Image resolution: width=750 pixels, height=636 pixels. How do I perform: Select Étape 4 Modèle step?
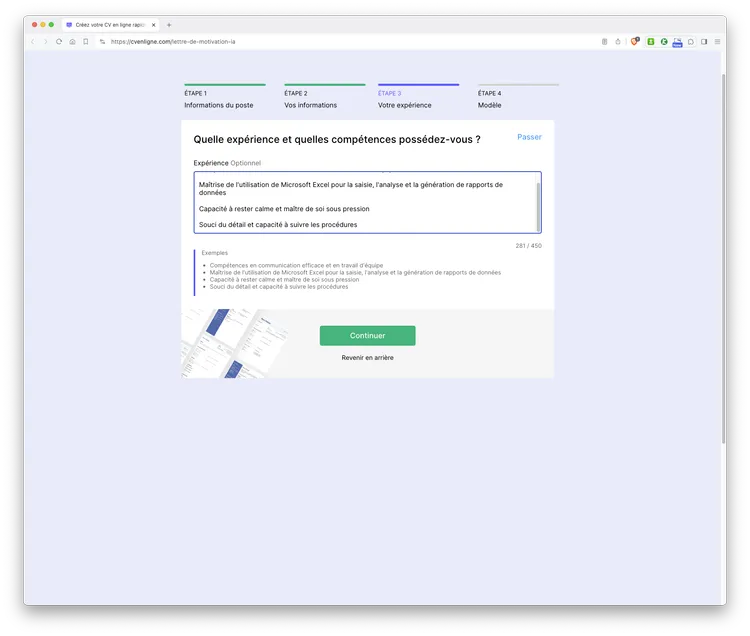(x=518, y=97)
